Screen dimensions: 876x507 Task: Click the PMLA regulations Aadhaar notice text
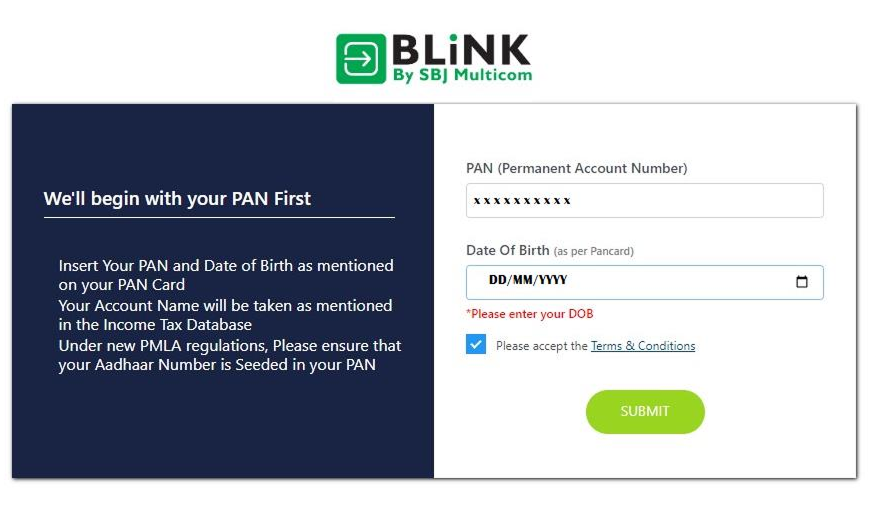coord(230,355)
